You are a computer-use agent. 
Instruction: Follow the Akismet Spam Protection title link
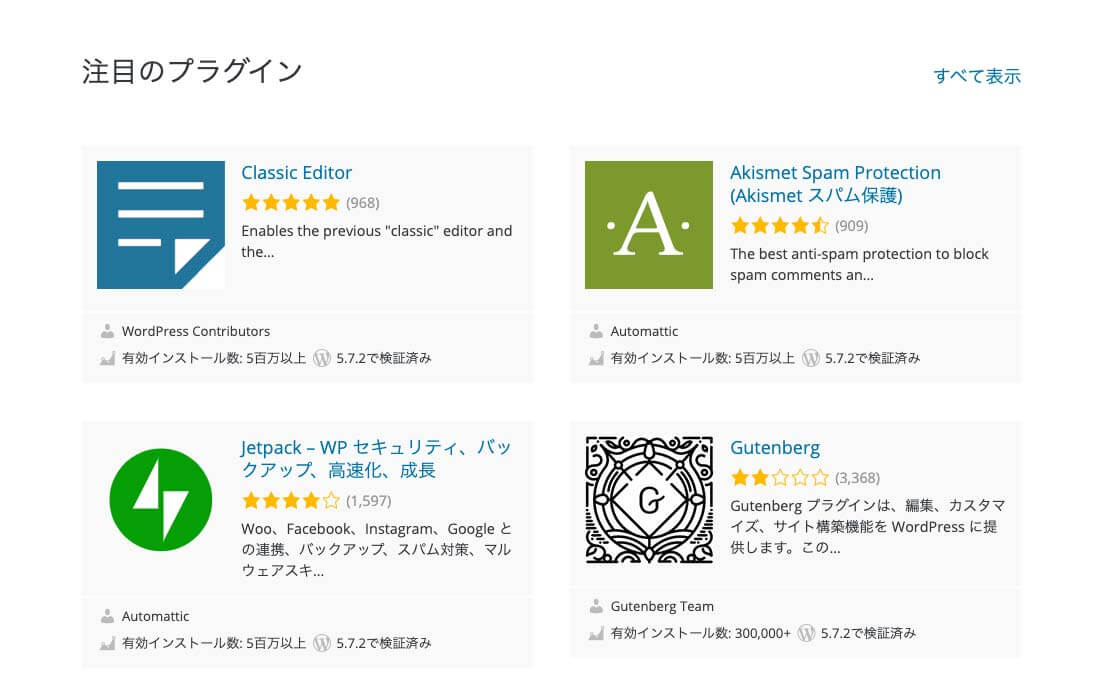pyautogui.click(x=835, y=184)
